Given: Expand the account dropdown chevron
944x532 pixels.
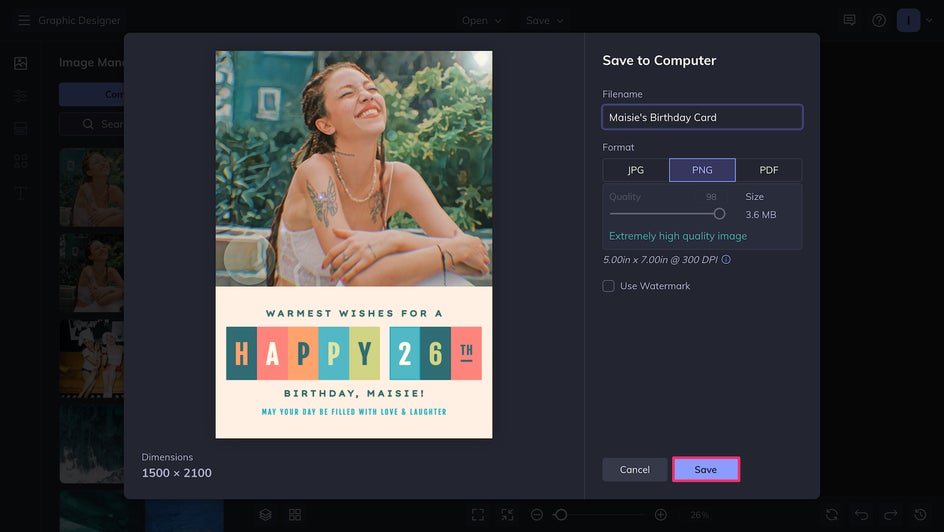Looking at the screenshot, I should (929, 20).
